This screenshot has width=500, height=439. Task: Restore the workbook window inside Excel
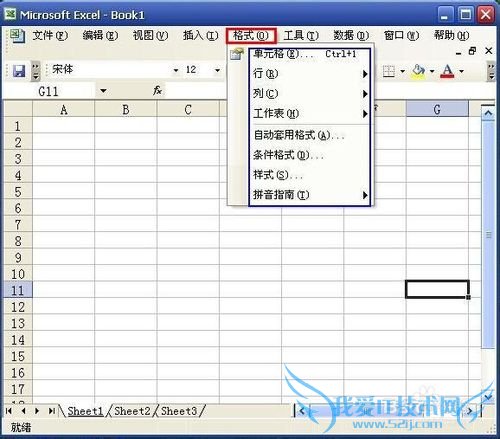(x=472, y=51)
